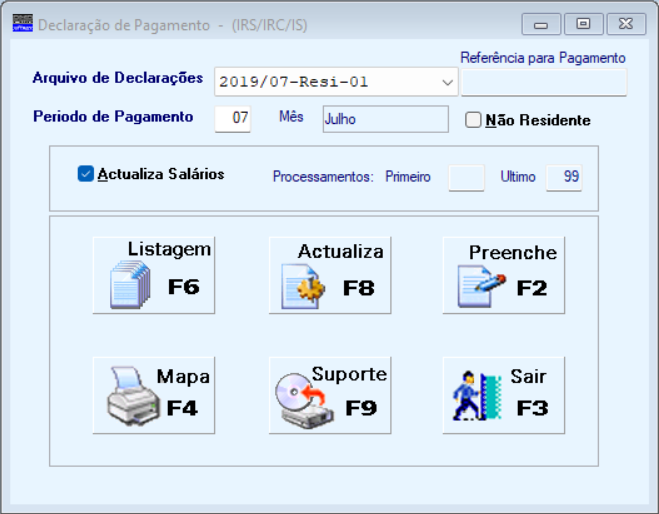Viewport: 659px width, 514px height.
Task: Click the Periodo de Pagamento label
Action: pyautogui.click(x=113, y=117)
